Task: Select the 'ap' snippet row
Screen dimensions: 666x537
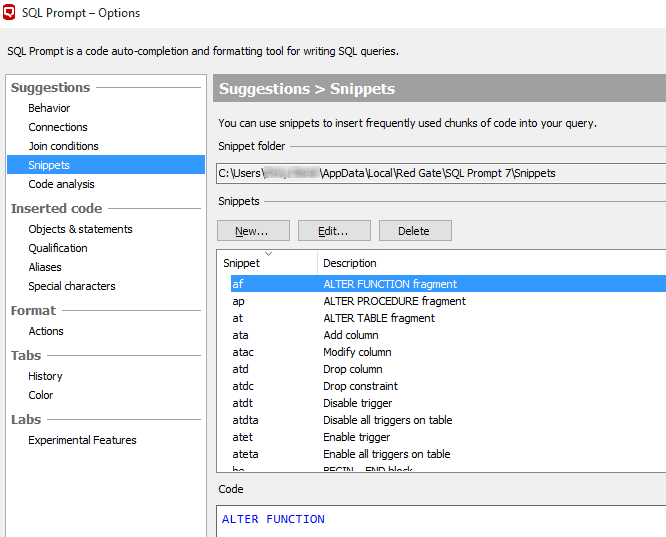Action: tap(448, 301)
